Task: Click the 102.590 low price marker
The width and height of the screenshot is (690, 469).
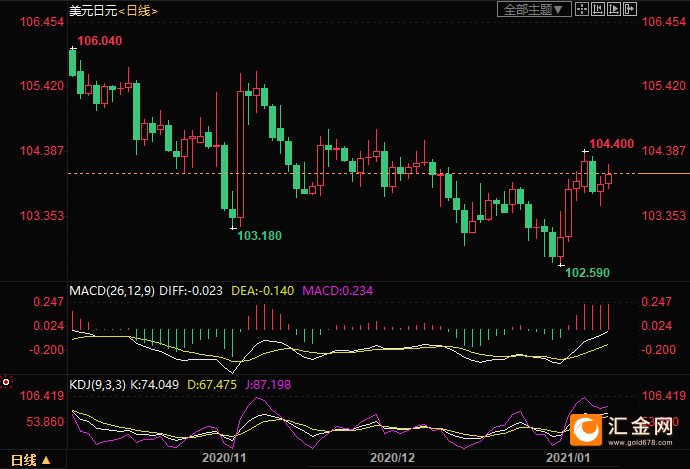Action: (587, 273)
